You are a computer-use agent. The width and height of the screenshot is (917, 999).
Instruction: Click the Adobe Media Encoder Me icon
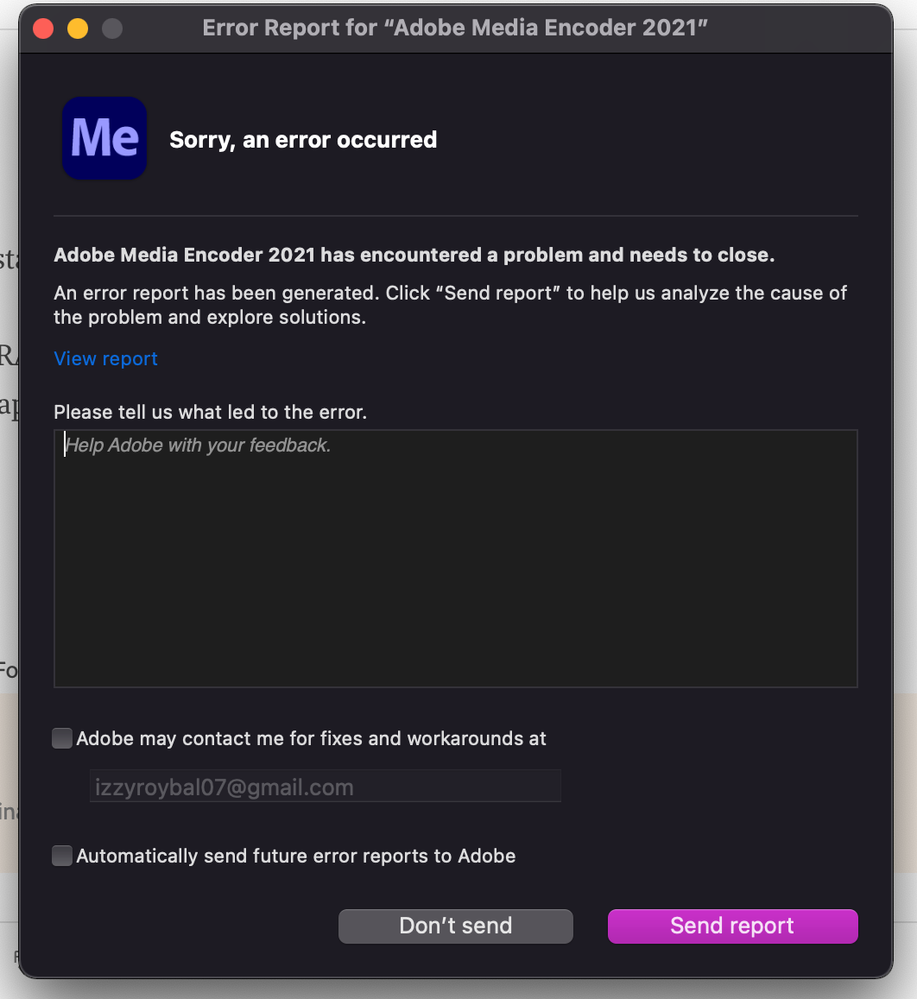coord(105,138)
